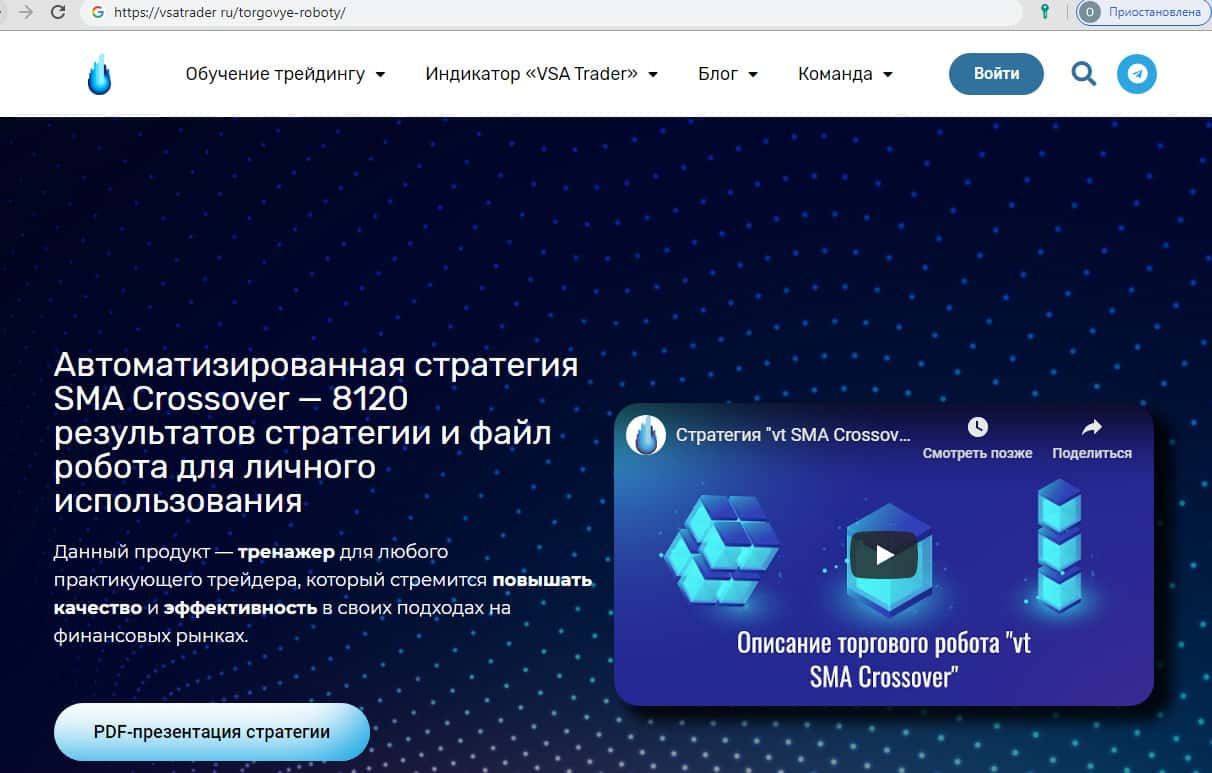Image resolution: width=1212 pixels, height=773 pixels.
Task: Open the Telegram channel icon
Action: 1137,74
